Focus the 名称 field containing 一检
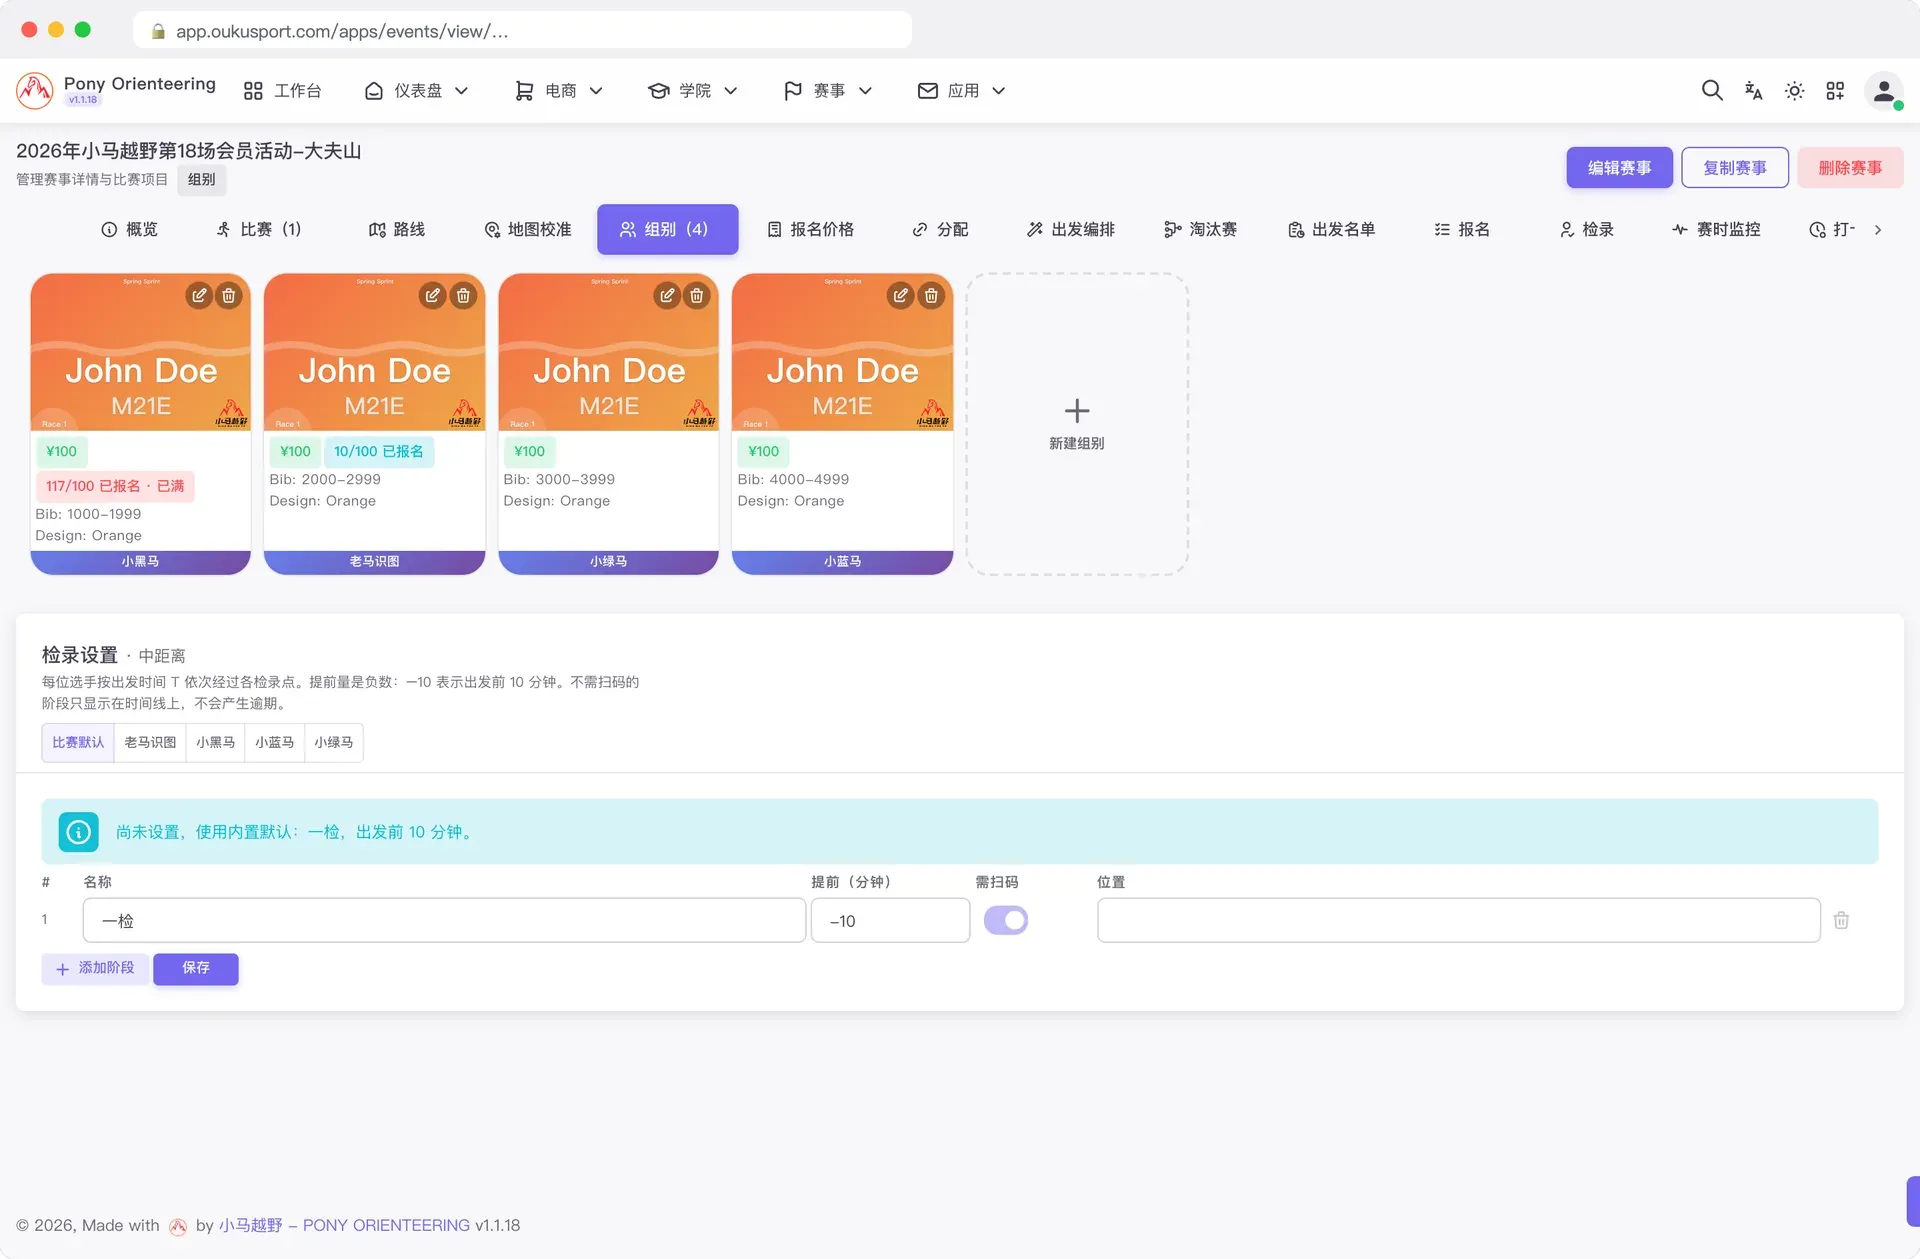The height and width of the screenshot is (1259, 1920). [x=444, y=920]
